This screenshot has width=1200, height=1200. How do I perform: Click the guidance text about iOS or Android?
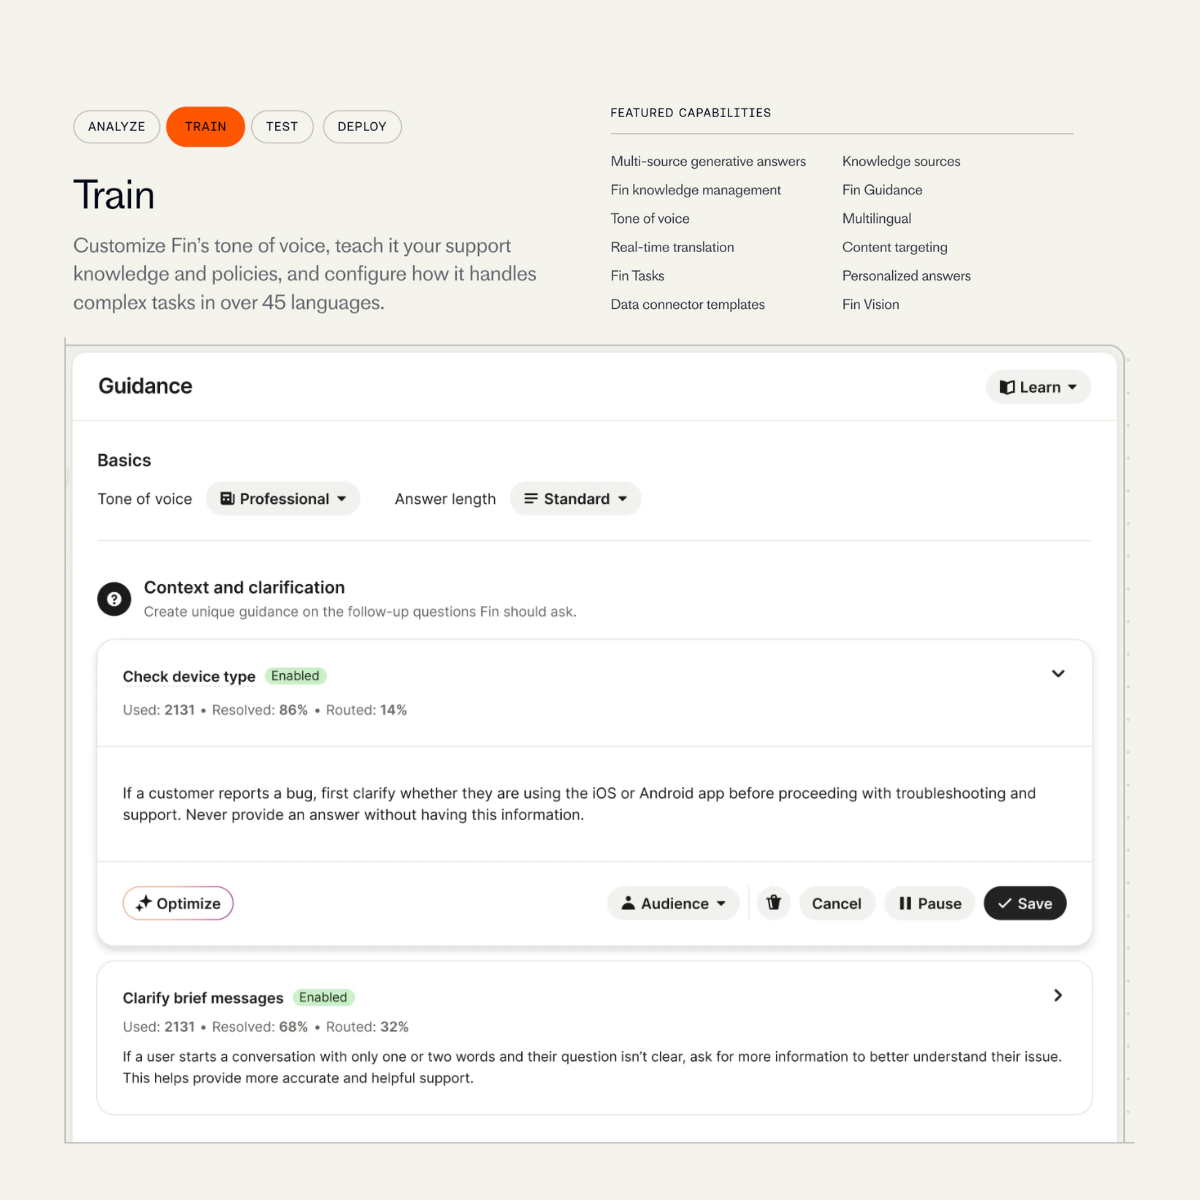point(579,804)
